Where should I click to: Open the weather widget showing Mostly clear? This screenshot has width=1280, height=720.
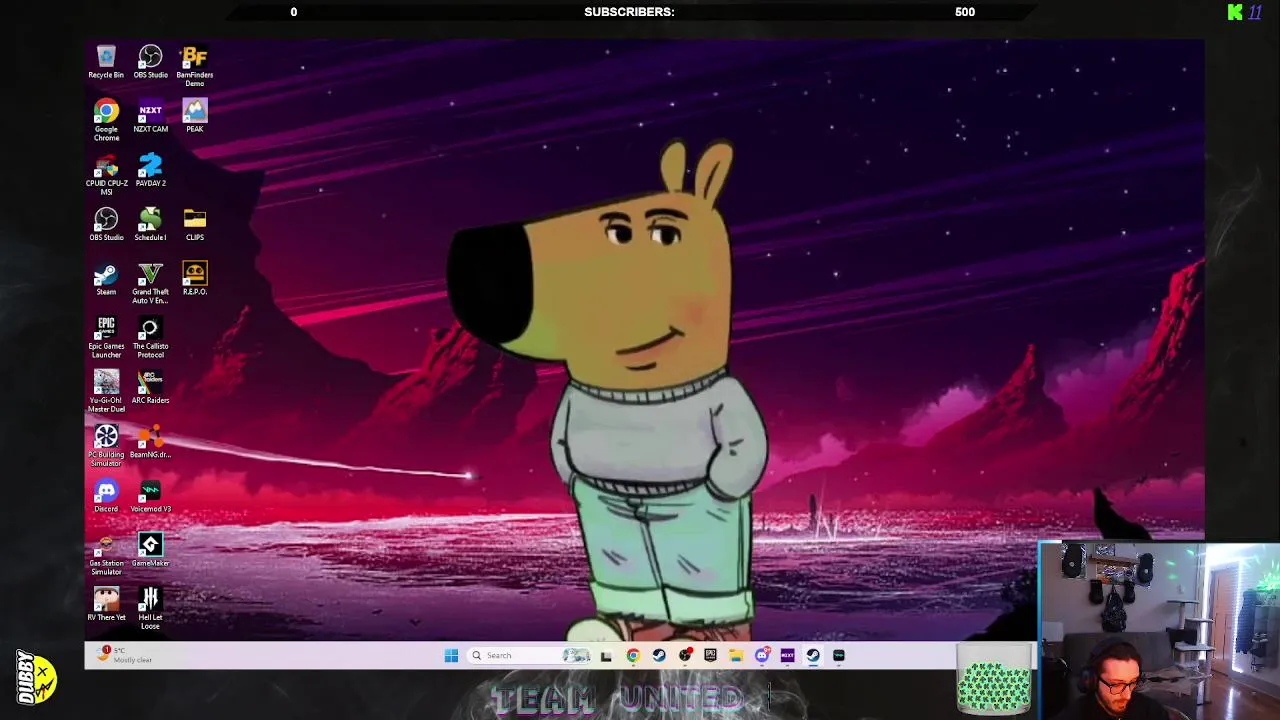click(x=124, y=655)
